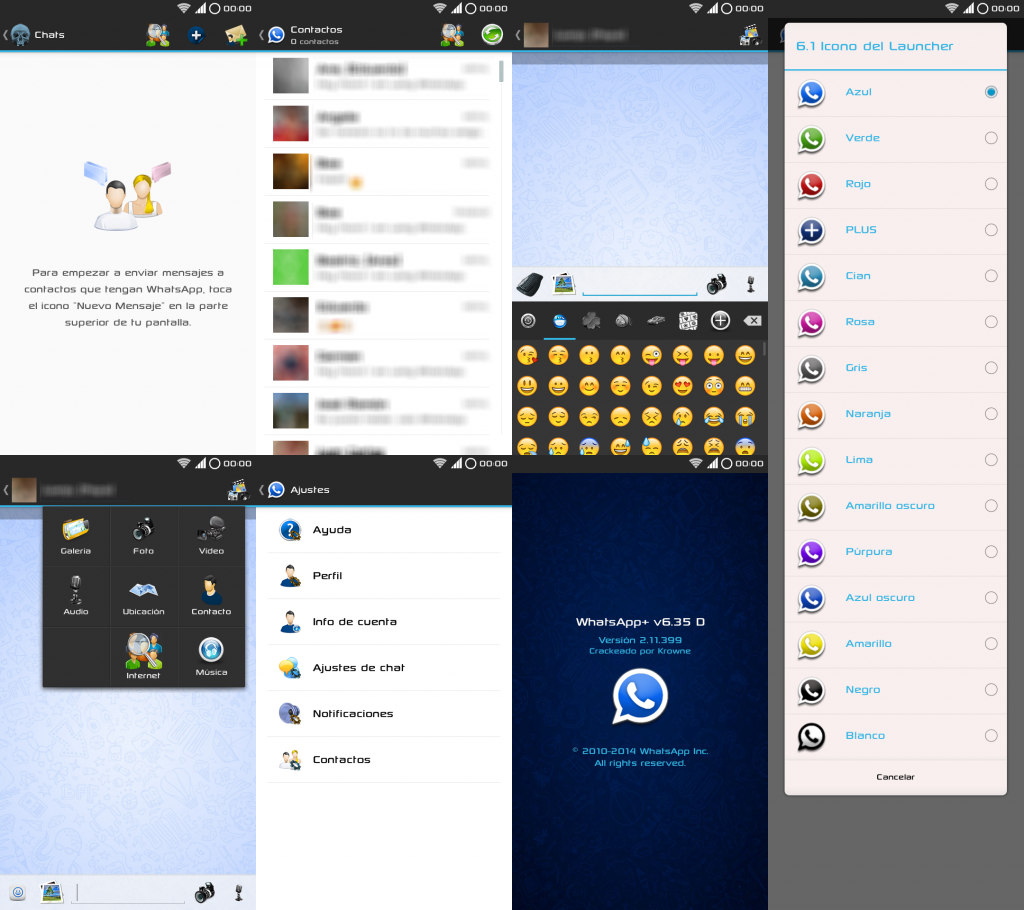This screenshot has width=1024, height=910.
Task: Open contact search in the Chats header
Action: tap(157, 35)
